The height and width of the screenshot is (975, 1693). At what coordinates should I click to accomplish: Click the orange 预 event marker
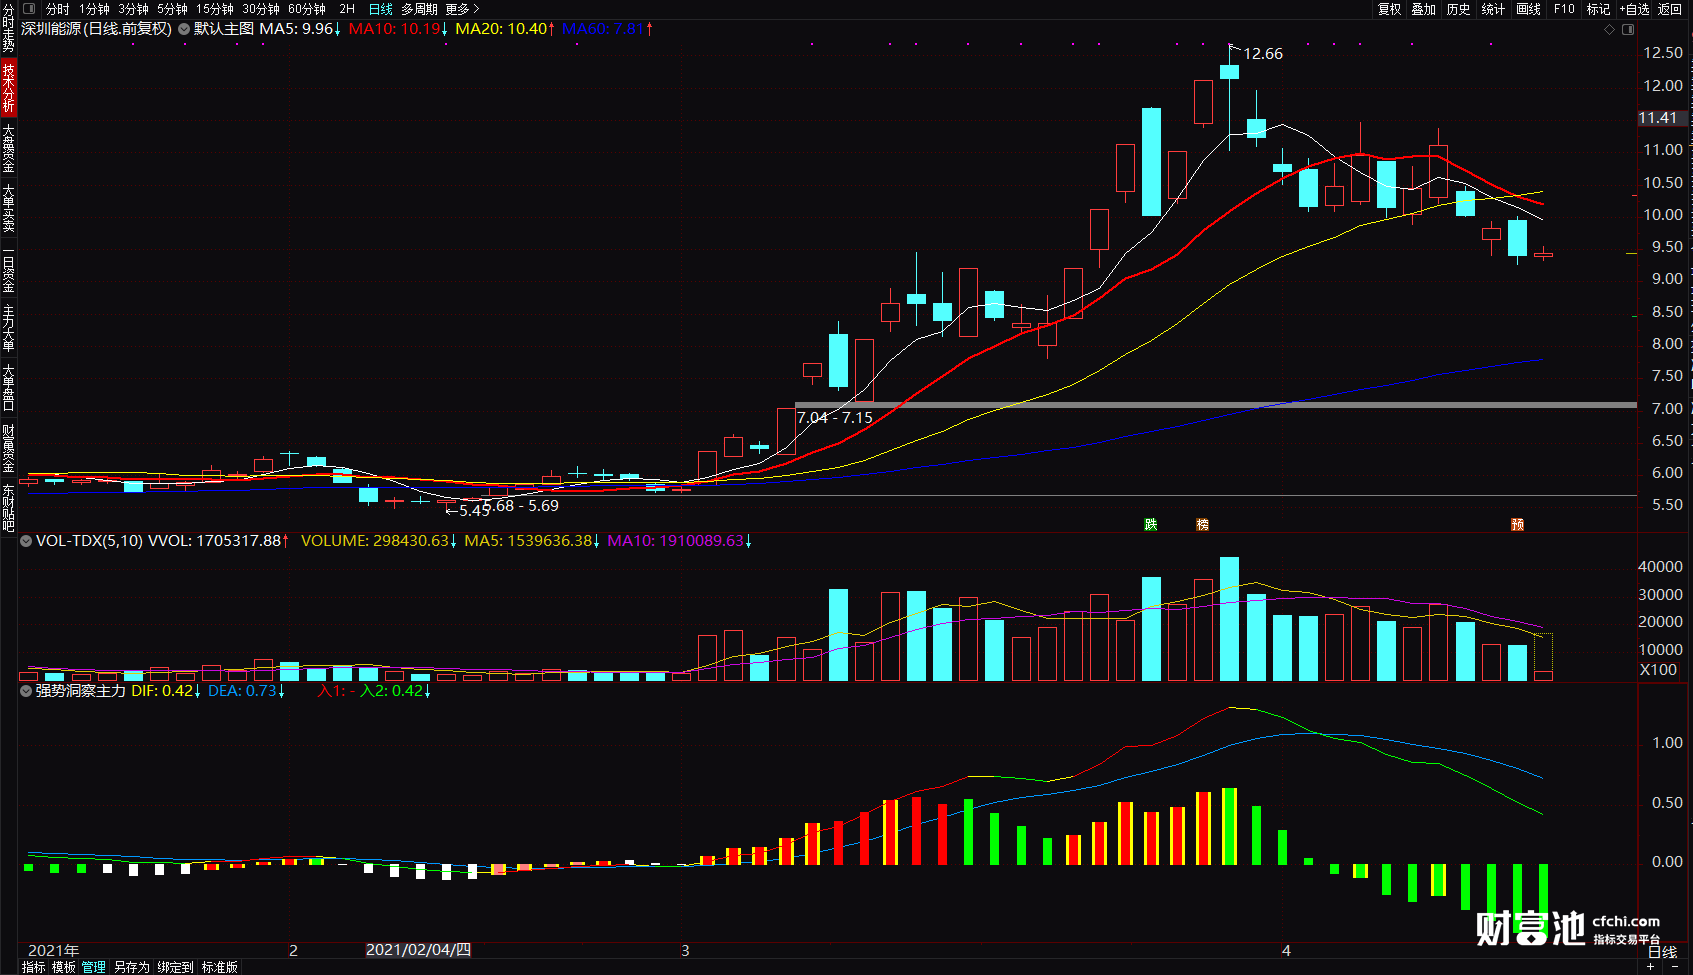pyautogui.click(x=1517, y=525)
